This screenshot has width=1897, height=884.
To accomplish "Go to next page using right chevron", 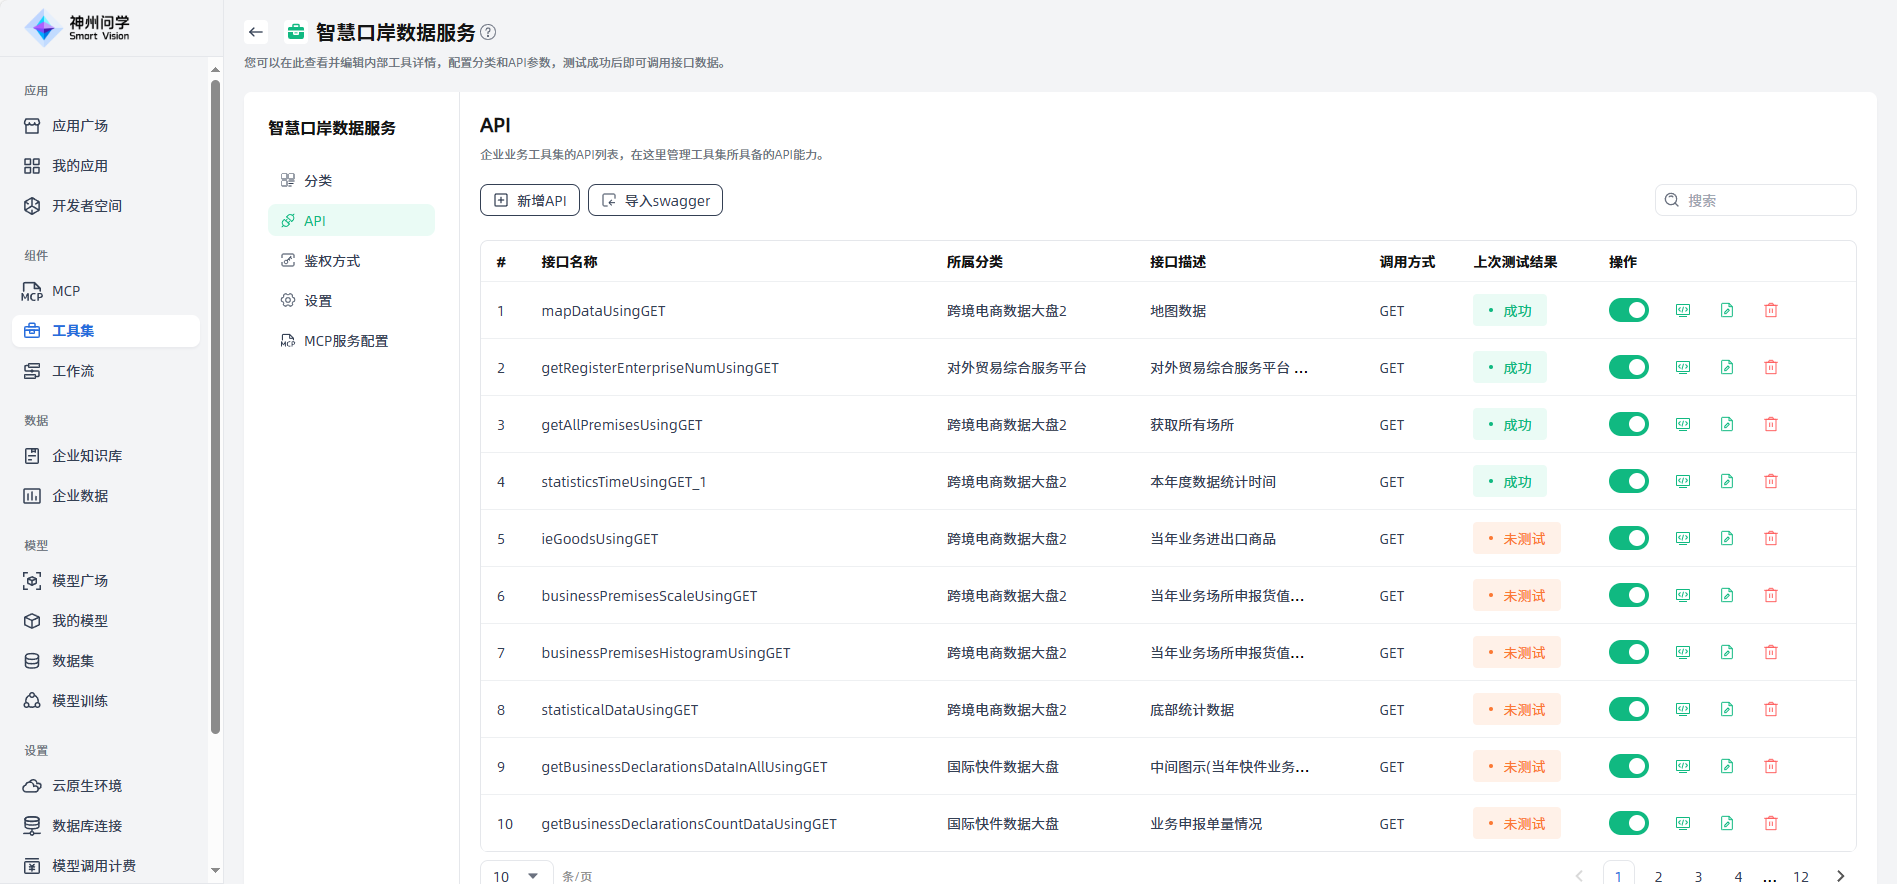I will pos(1840,876).
